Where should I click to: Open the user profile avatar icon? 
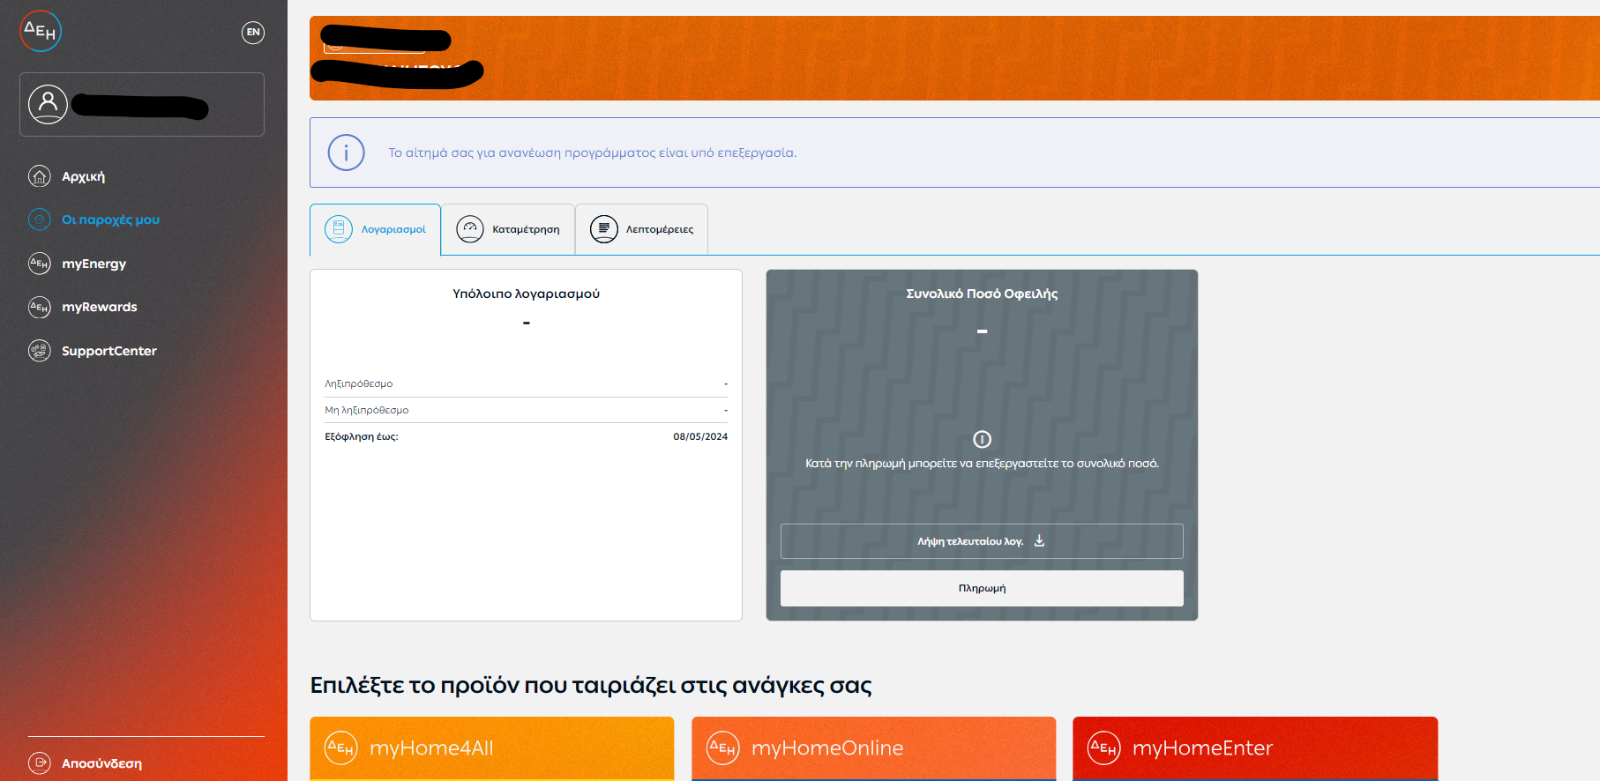point(48,104)
